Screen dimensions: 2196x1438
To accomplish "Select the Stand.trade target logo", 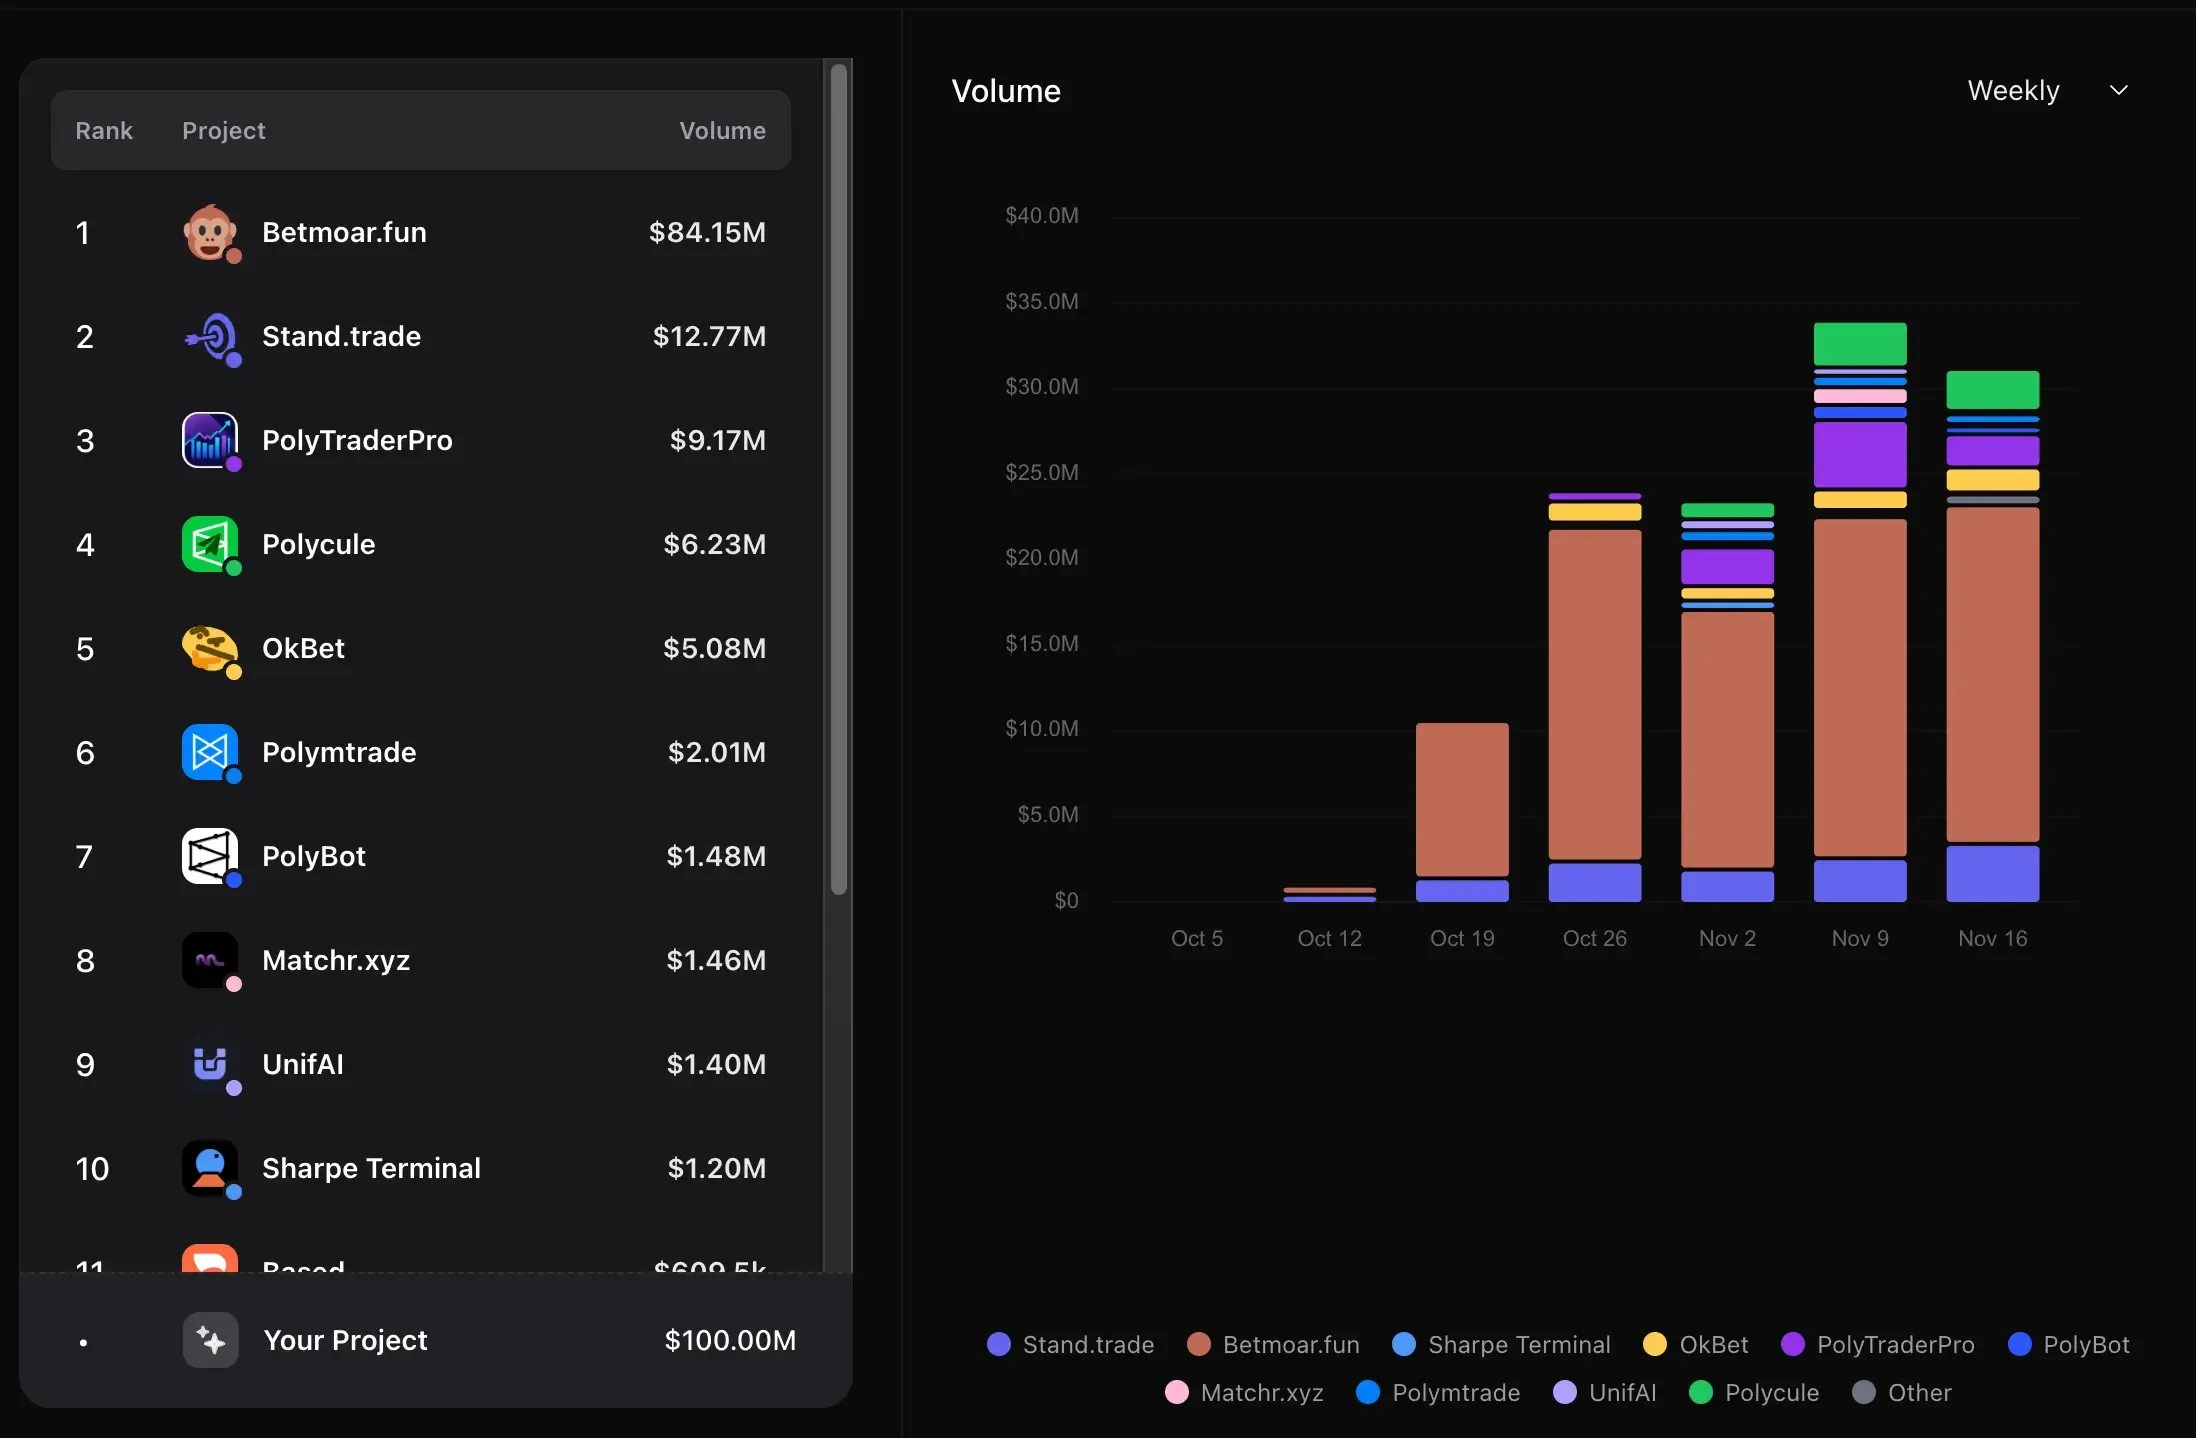I will 210,337.
